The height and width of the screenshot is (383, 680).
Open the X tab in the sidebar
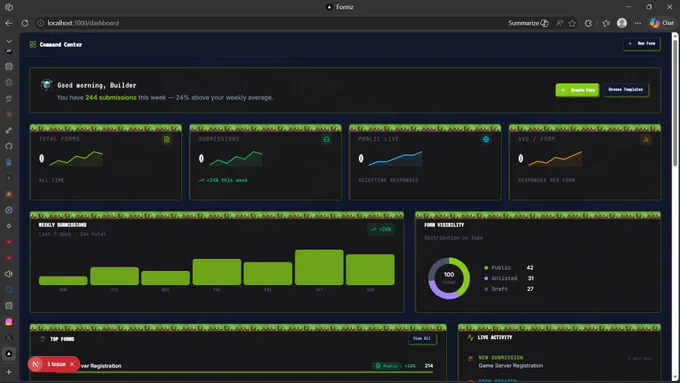click(x=9, y=337)
